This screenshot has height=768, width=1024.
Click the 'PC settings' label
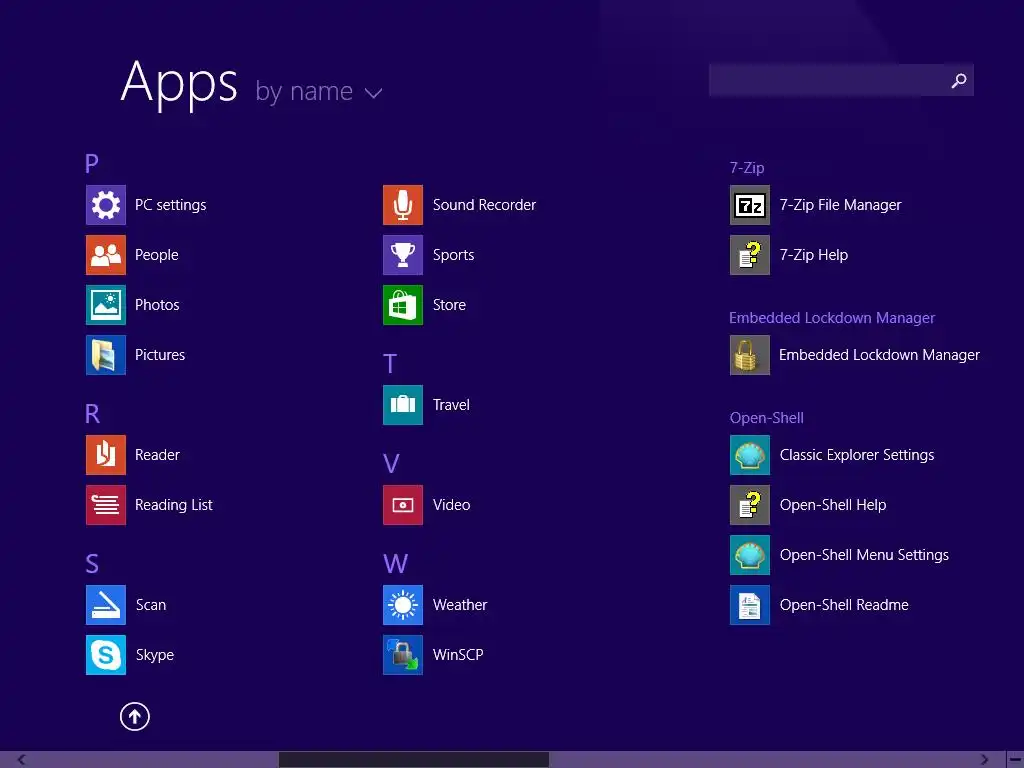coord(170,205)
